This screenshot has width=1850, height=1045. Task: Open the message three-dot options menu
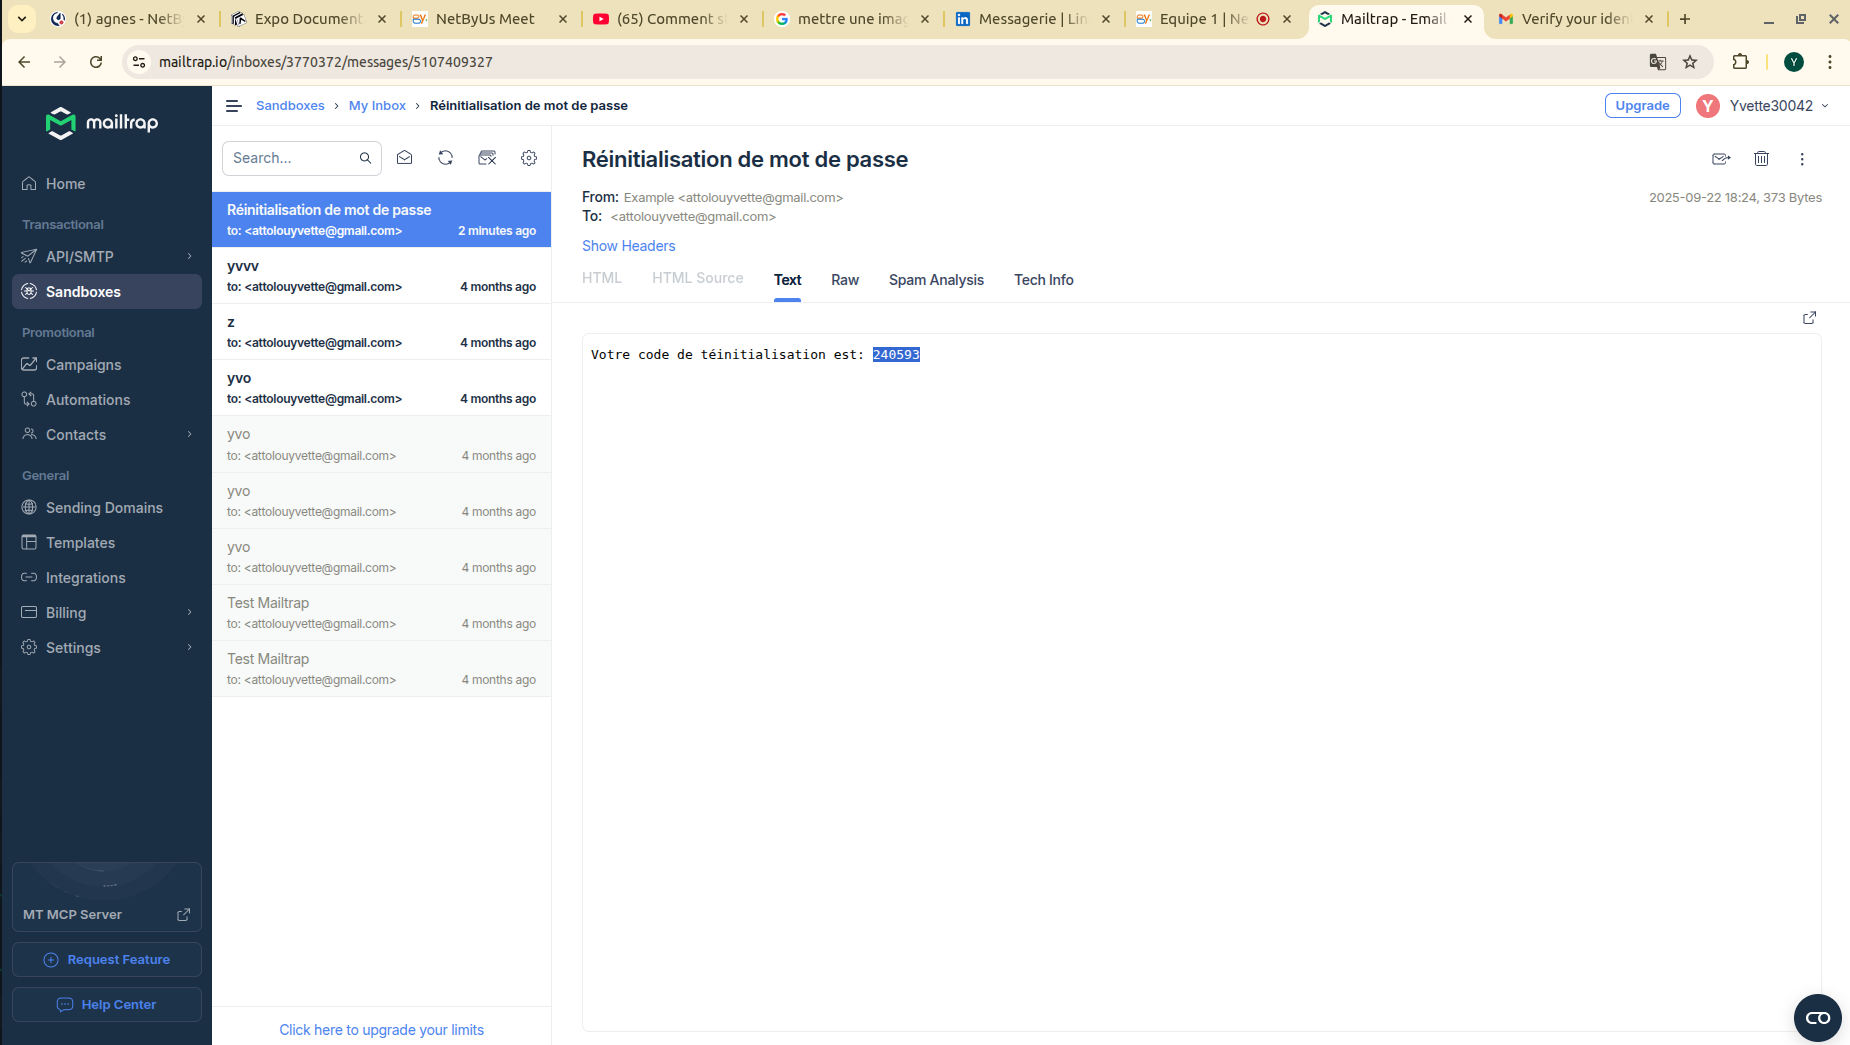click(x=1802, y=159)
